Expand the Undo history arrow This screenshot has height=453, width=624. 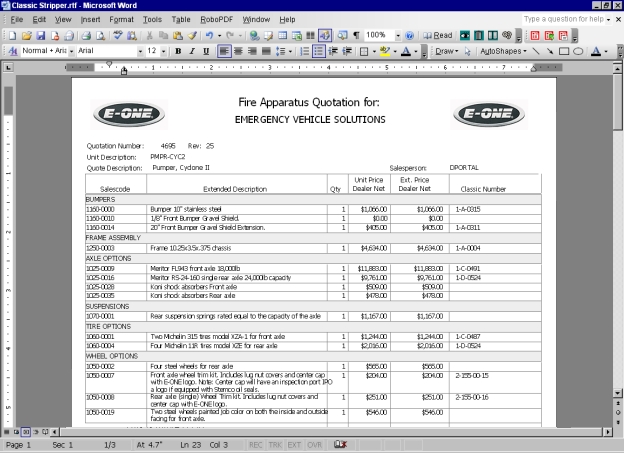[219, 36]
